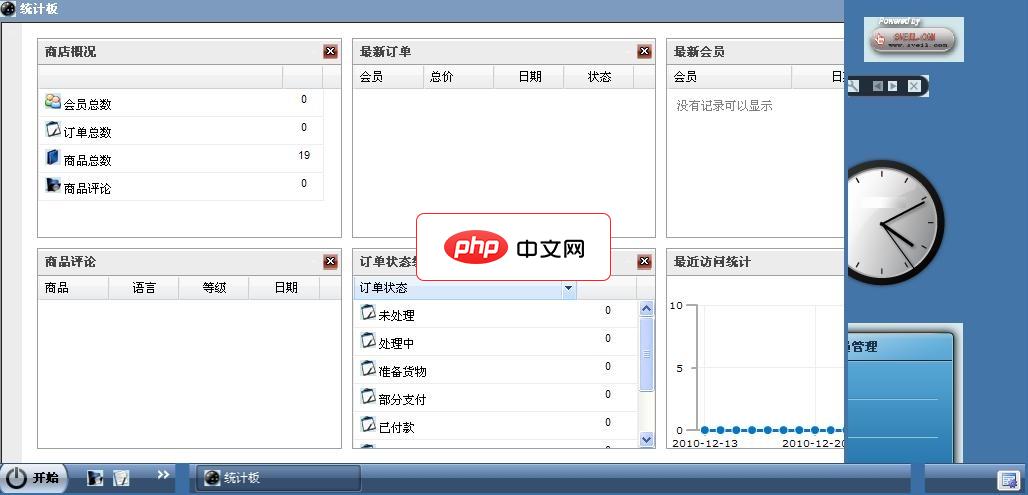This screenshot has height=495, width=1028.
Task: Expand quick launch overflow chevron in taskbar
Action: tap(163, 476)
